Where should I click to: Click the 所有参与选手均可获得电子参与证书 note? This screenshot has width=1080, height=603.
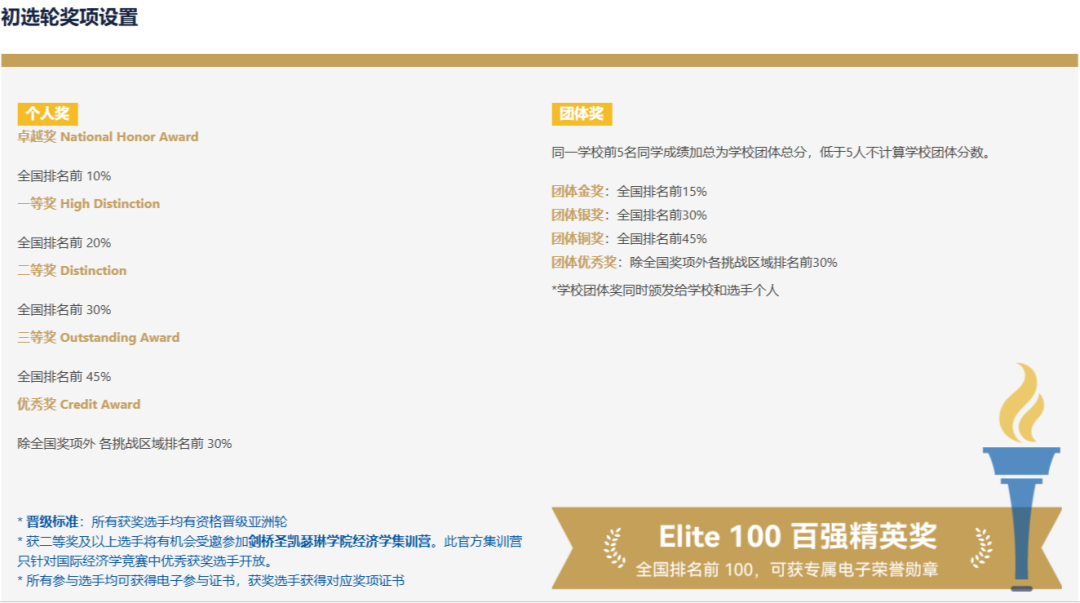click(x=211, y=581)
